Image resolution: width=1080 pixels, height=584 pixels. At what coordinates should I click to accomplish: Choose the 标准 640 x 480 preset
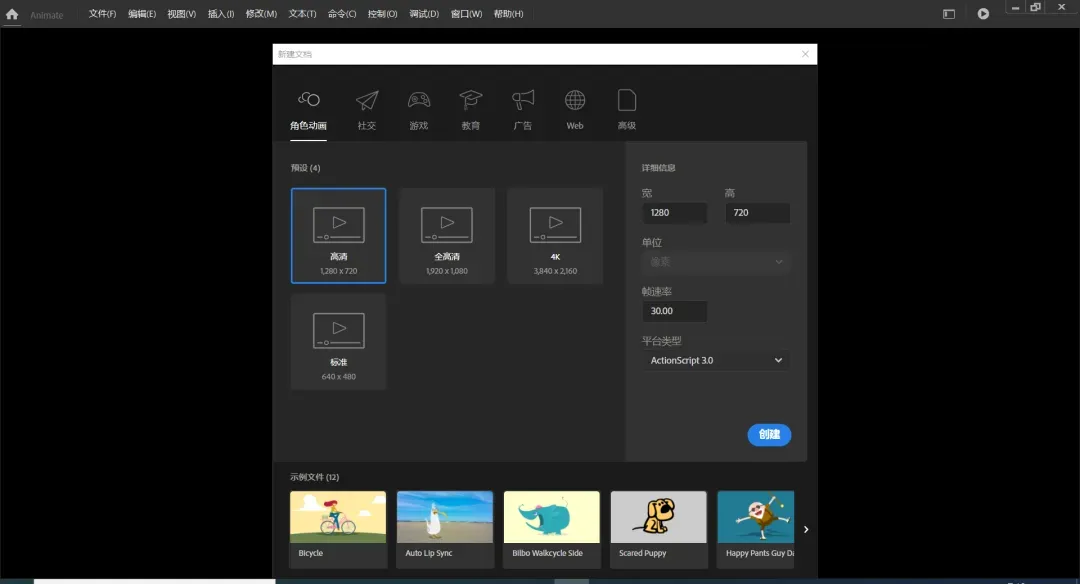click(x=338, y=342)
